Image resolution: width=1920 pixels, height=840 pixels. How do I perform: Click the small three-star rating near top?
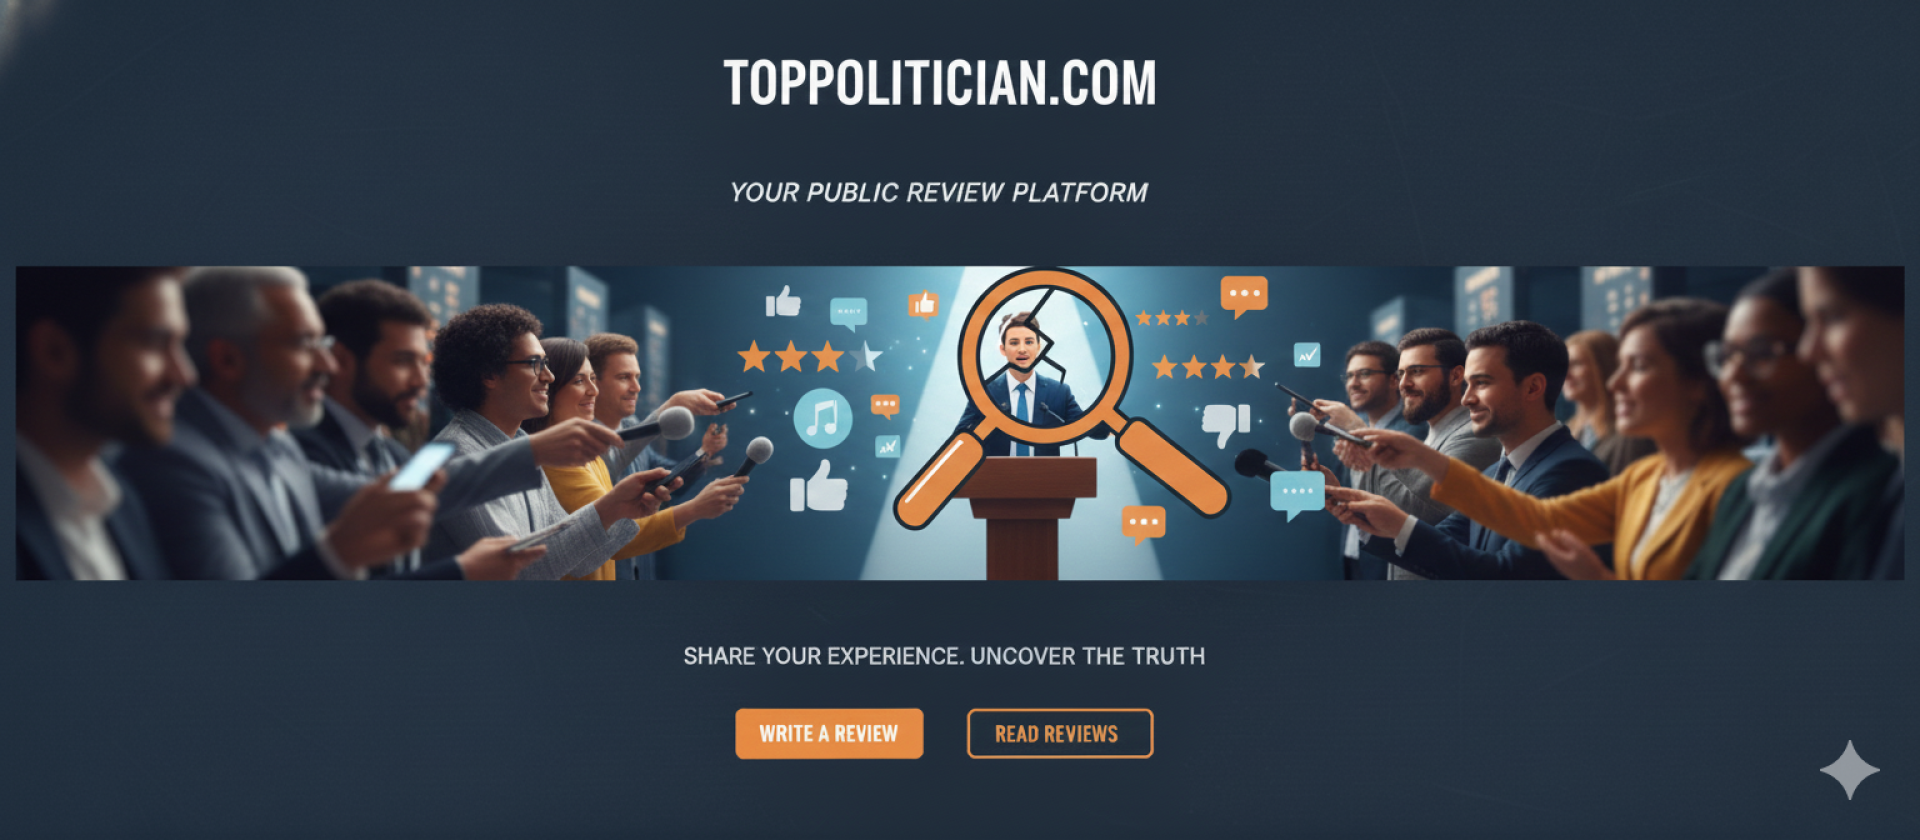click(1172, 318)
